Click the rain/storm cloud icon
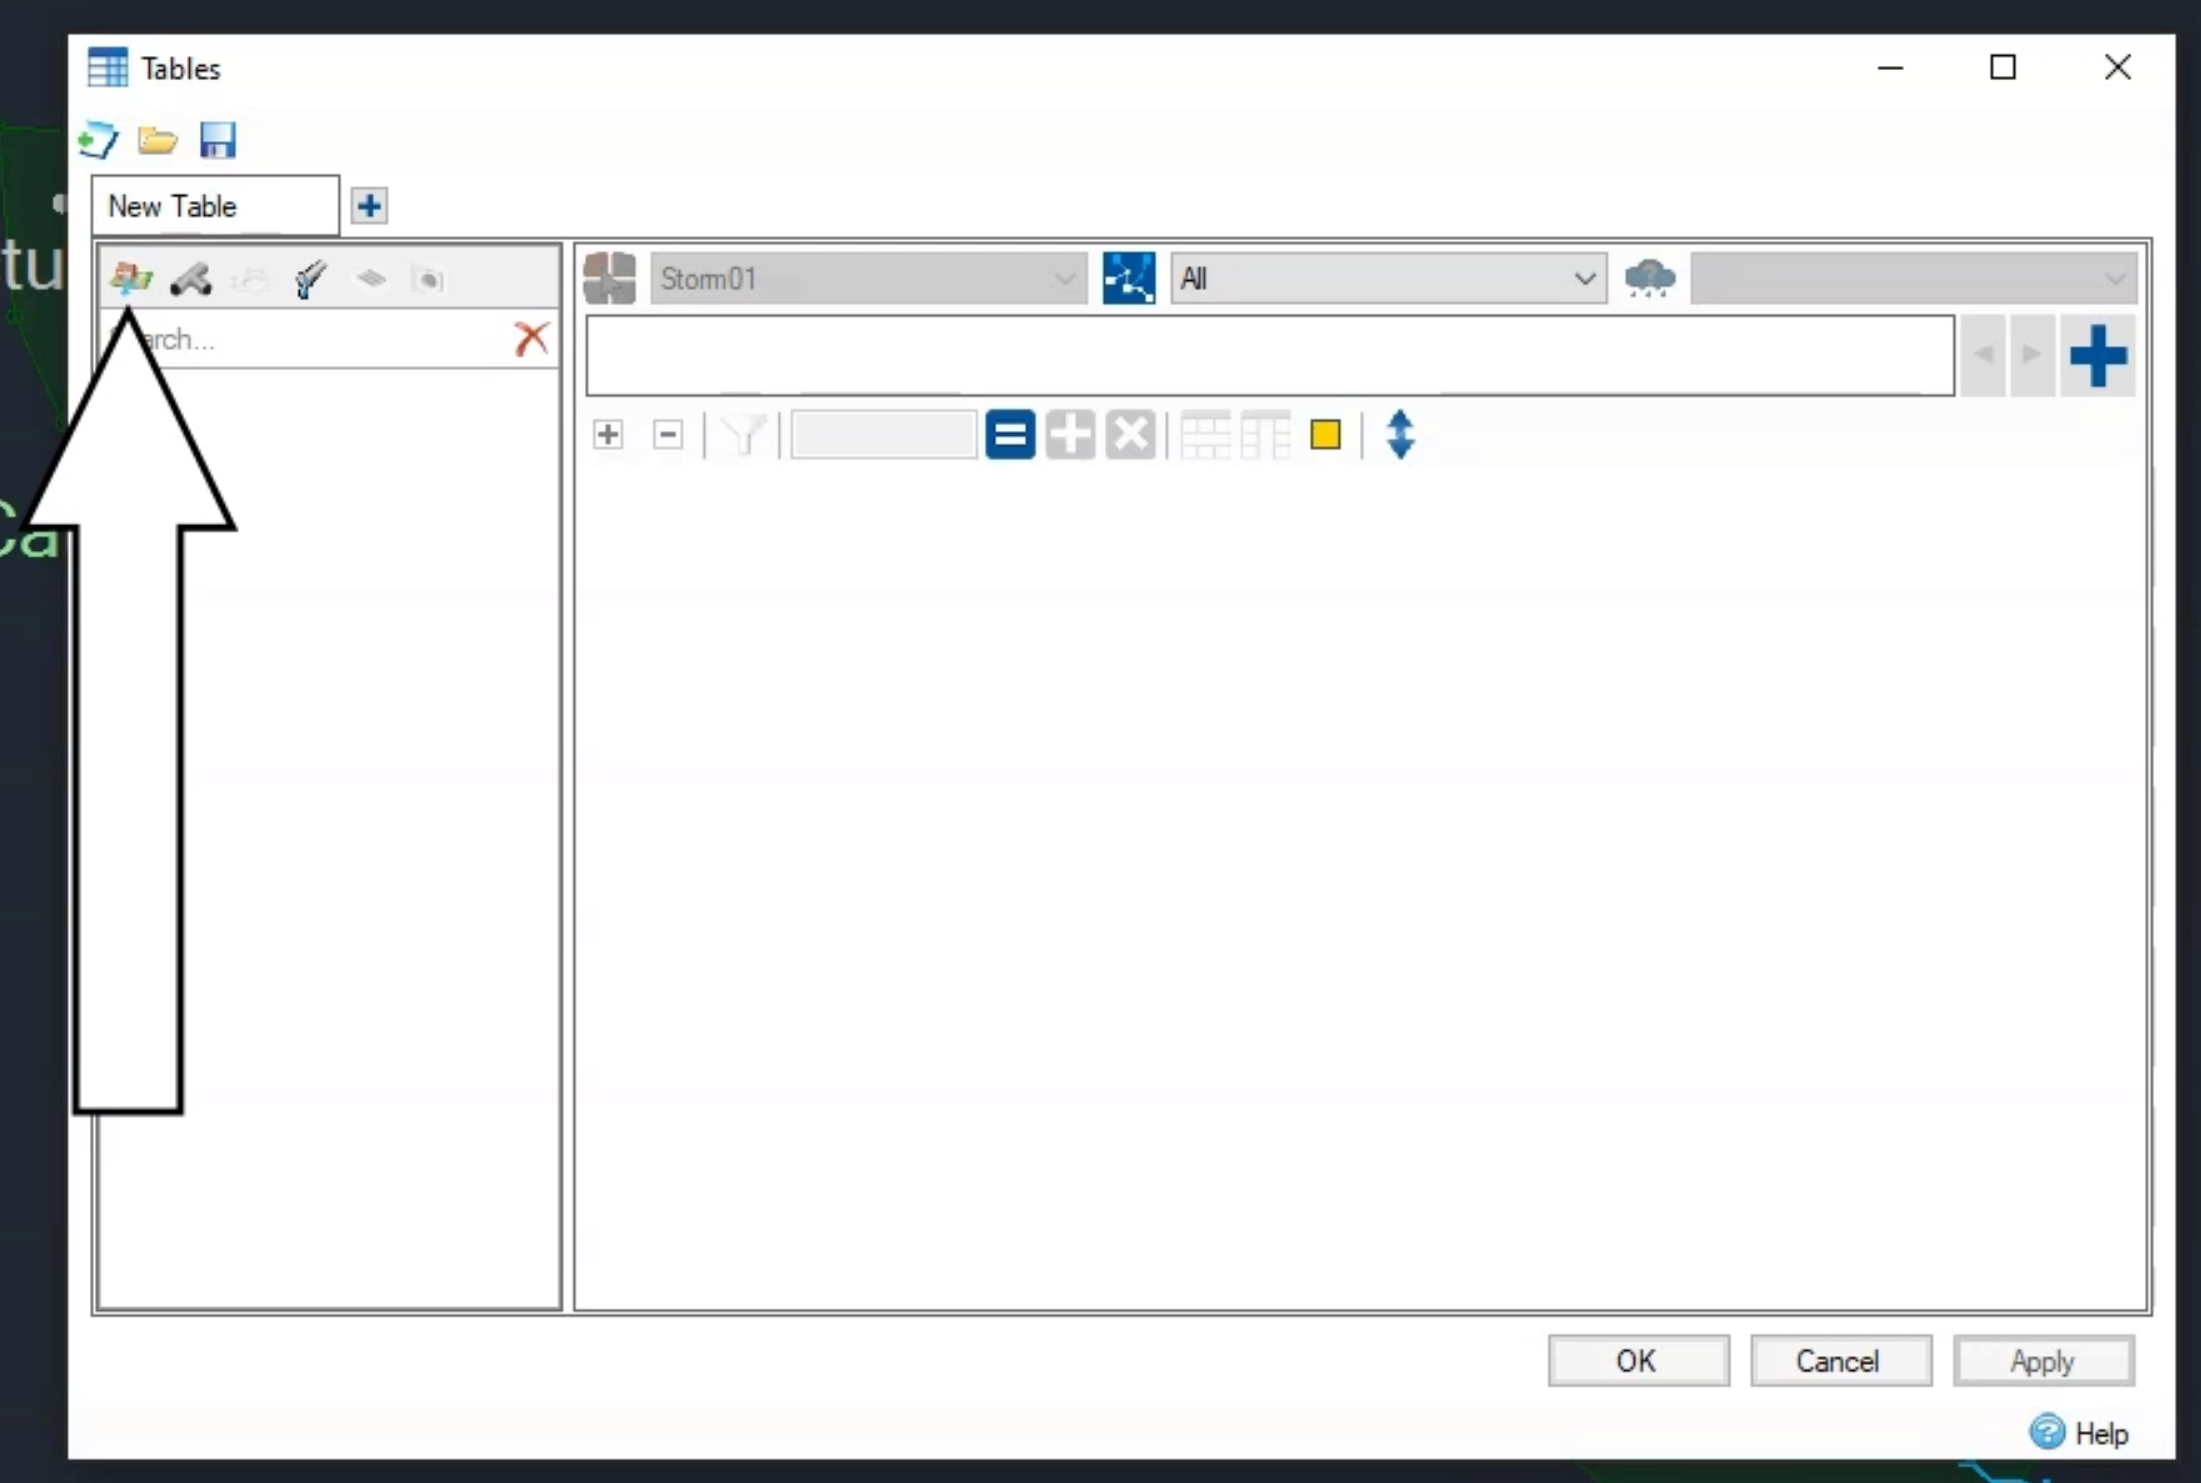This screenshot has width=2201, height=1483. click(x=1648, y=276)
